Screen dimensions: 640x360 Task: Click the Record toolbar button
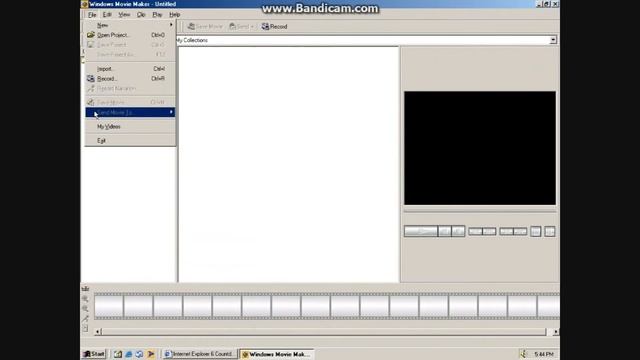pos(275,27)
